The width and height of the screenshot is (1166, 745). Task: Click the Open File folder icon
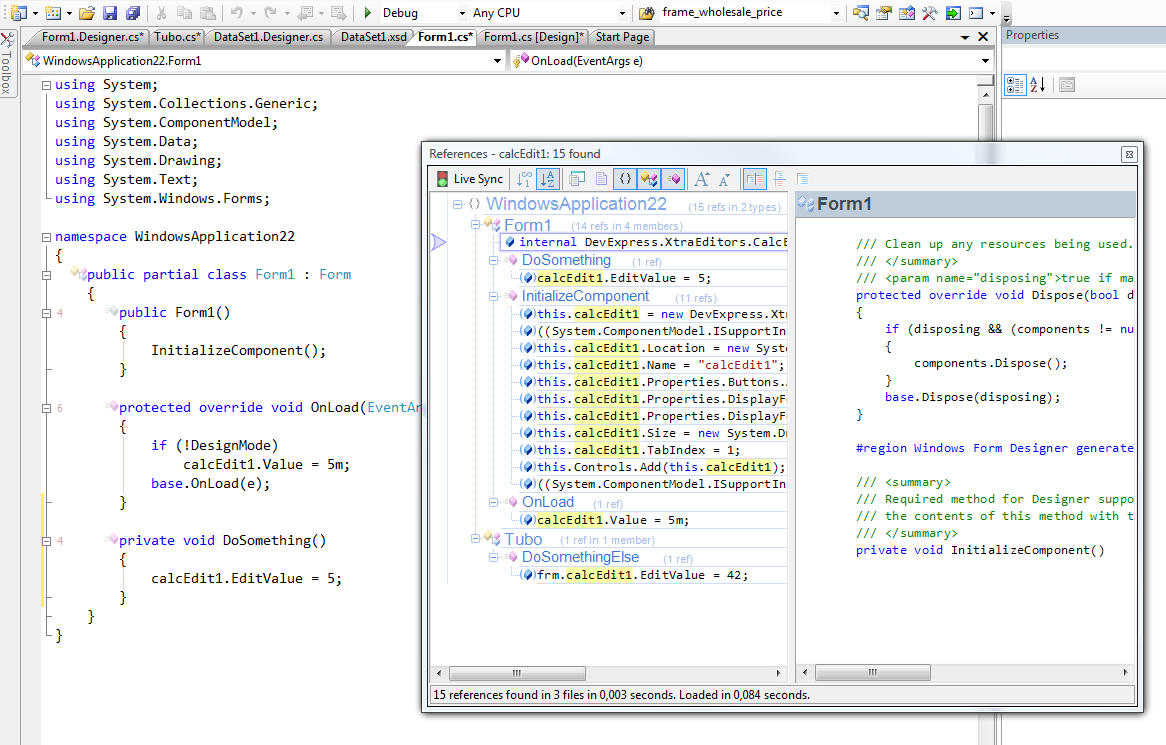(87, 13)
